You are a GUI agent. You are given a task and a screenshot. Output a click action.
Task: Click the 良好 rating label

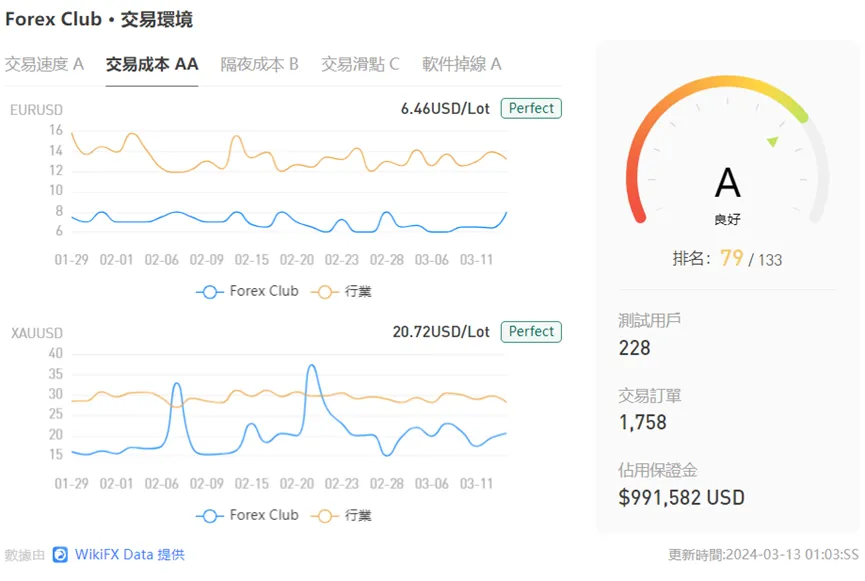(x=727, y=220)
